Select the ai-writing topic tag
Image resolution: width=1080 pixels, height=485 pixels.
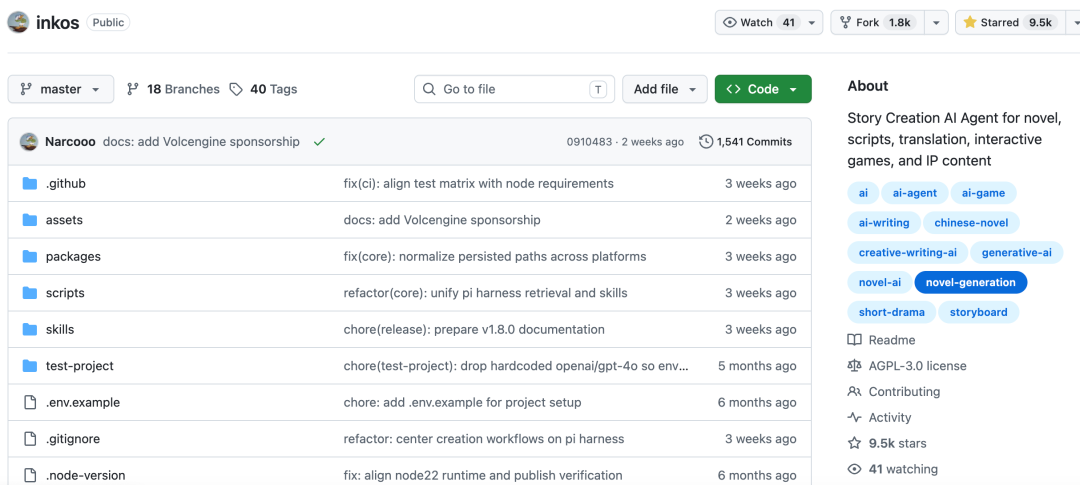(x=884, y=223)
